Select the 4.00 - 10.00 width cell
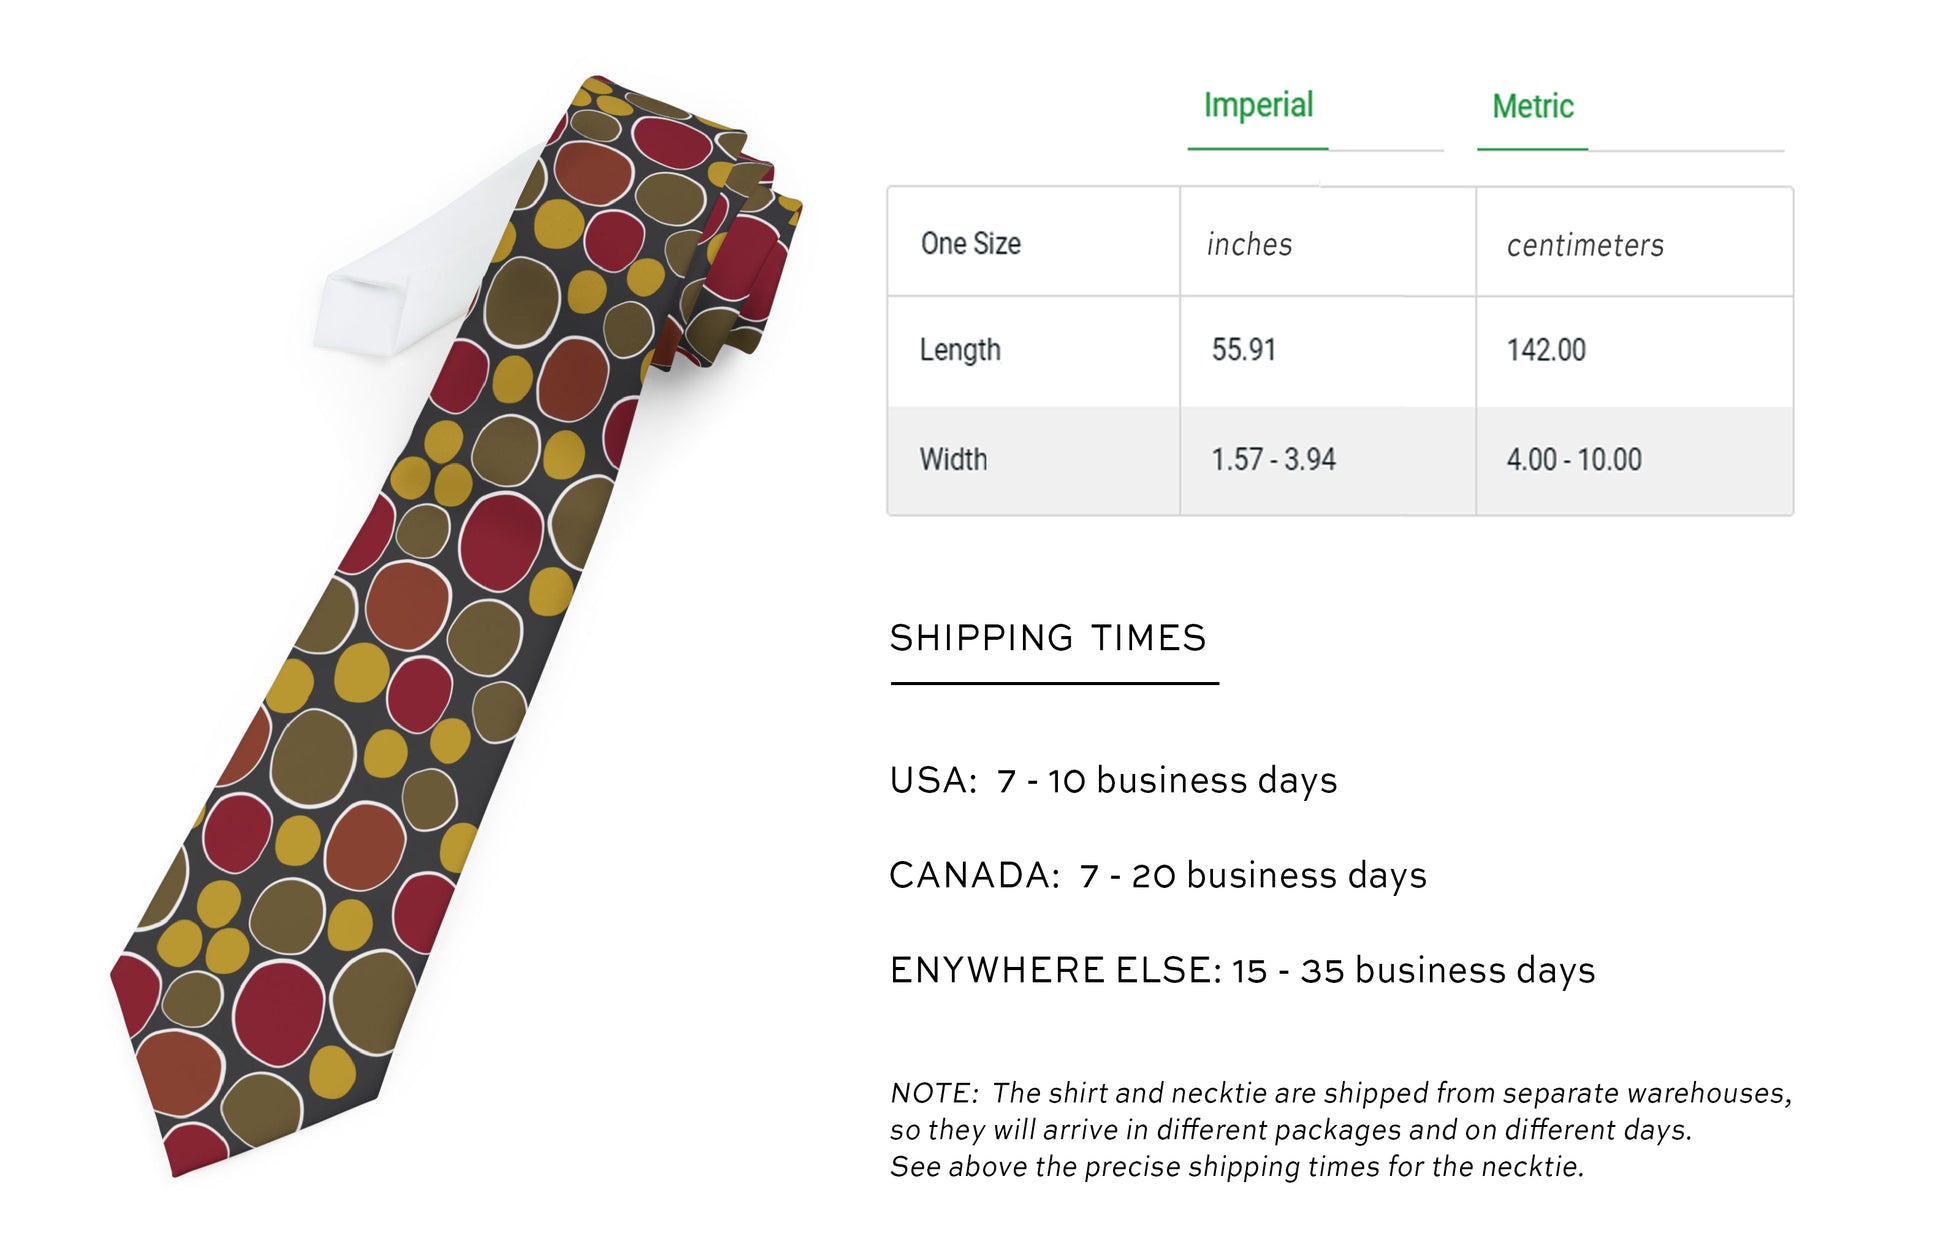Screen dimensions: 1946x1255 click(1574, 460)
